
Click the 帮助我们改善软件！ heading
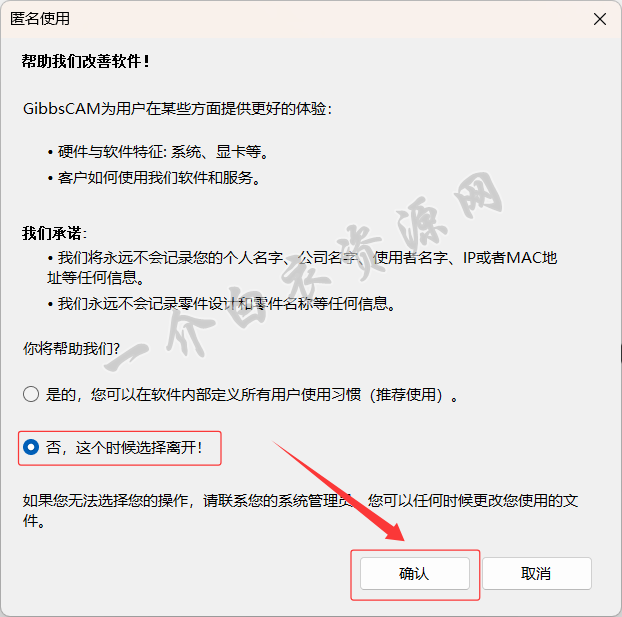[x=86, y=62]
